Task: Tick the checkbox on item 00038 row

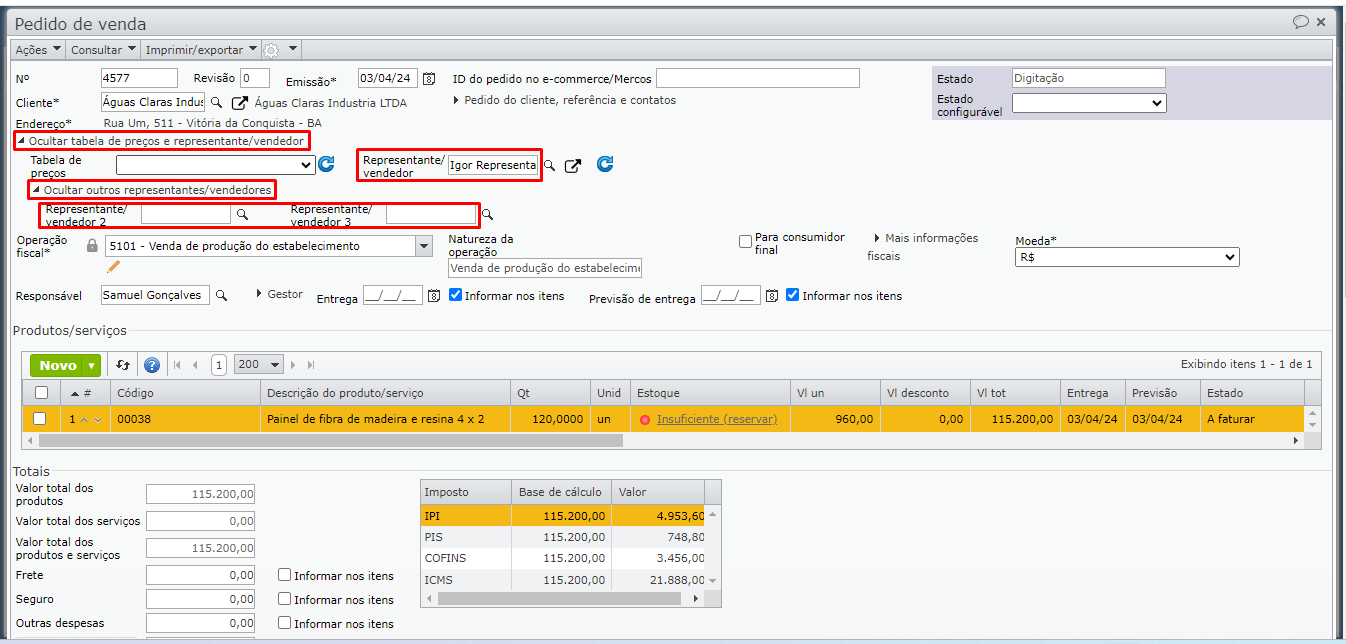Action: (x=41, y=419)
